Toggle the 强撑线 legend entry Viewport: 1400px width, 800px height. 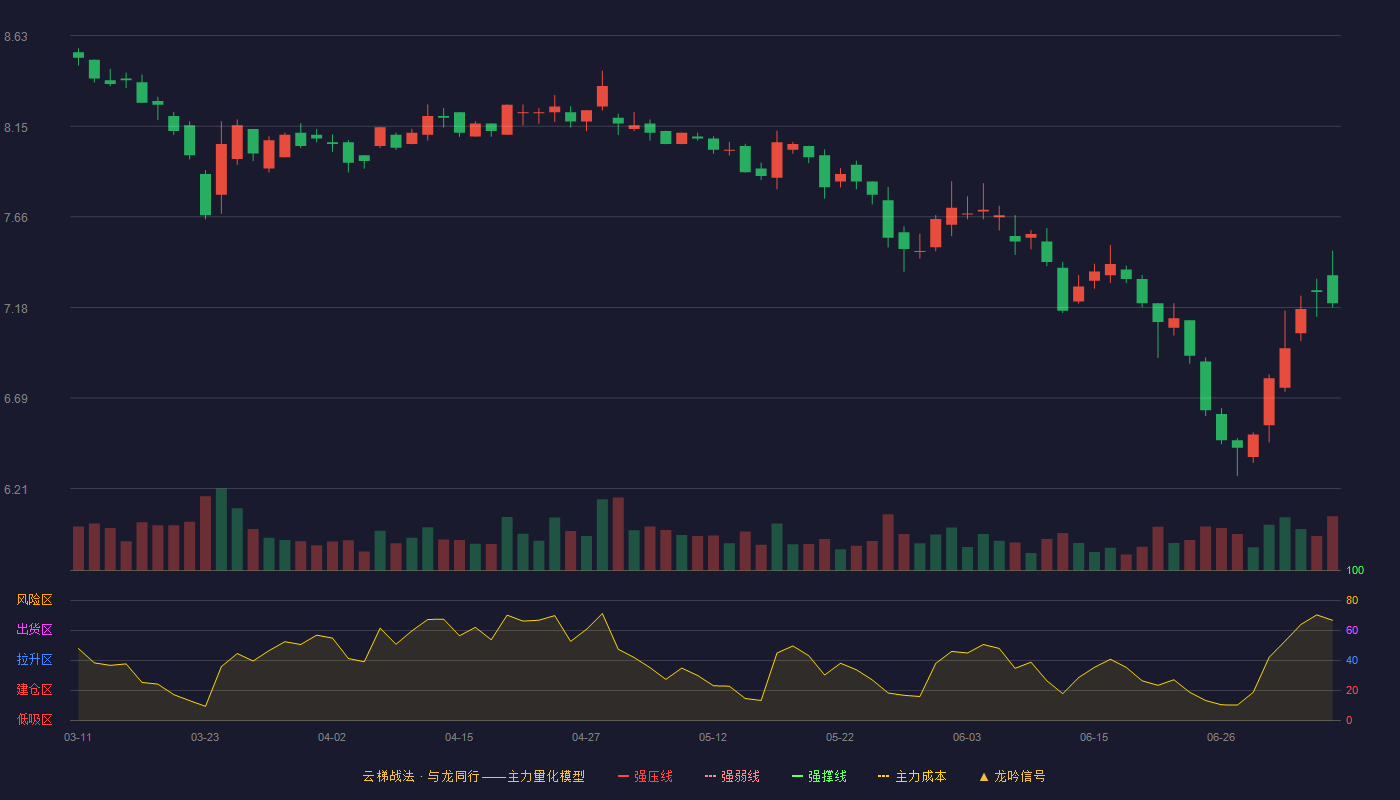tap(819, 776)
